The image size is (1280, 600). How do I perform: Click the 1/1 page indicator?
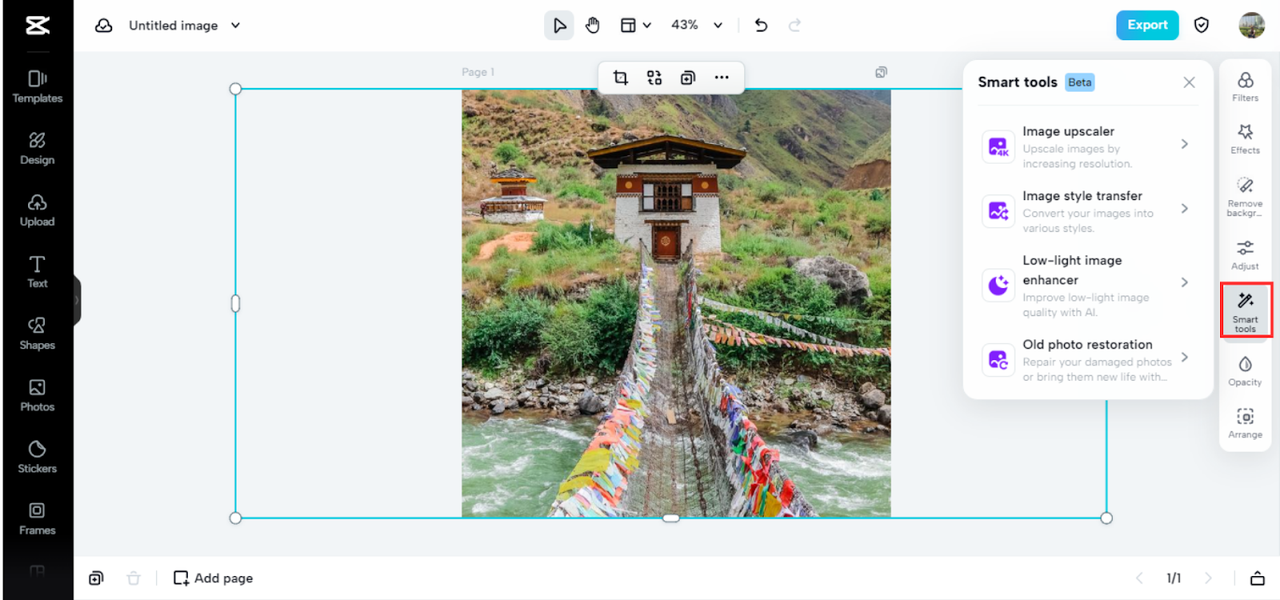(1173, 578)
